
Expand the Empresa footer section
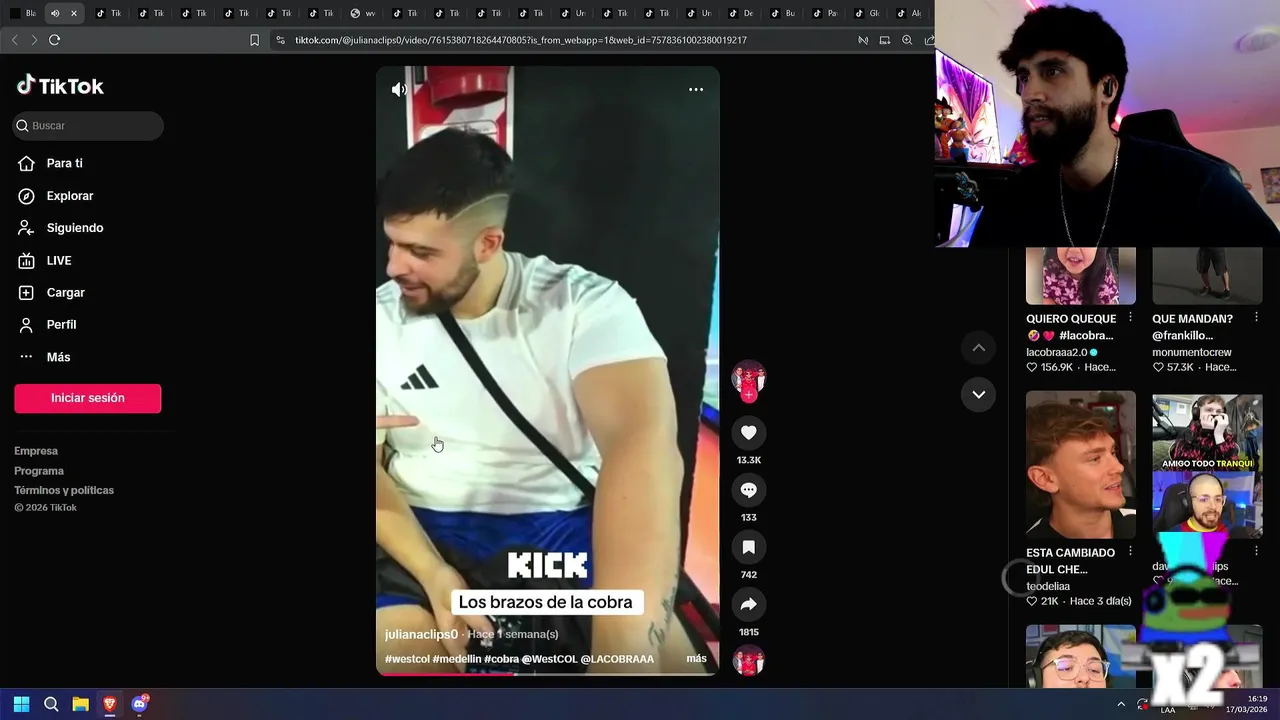36,451
